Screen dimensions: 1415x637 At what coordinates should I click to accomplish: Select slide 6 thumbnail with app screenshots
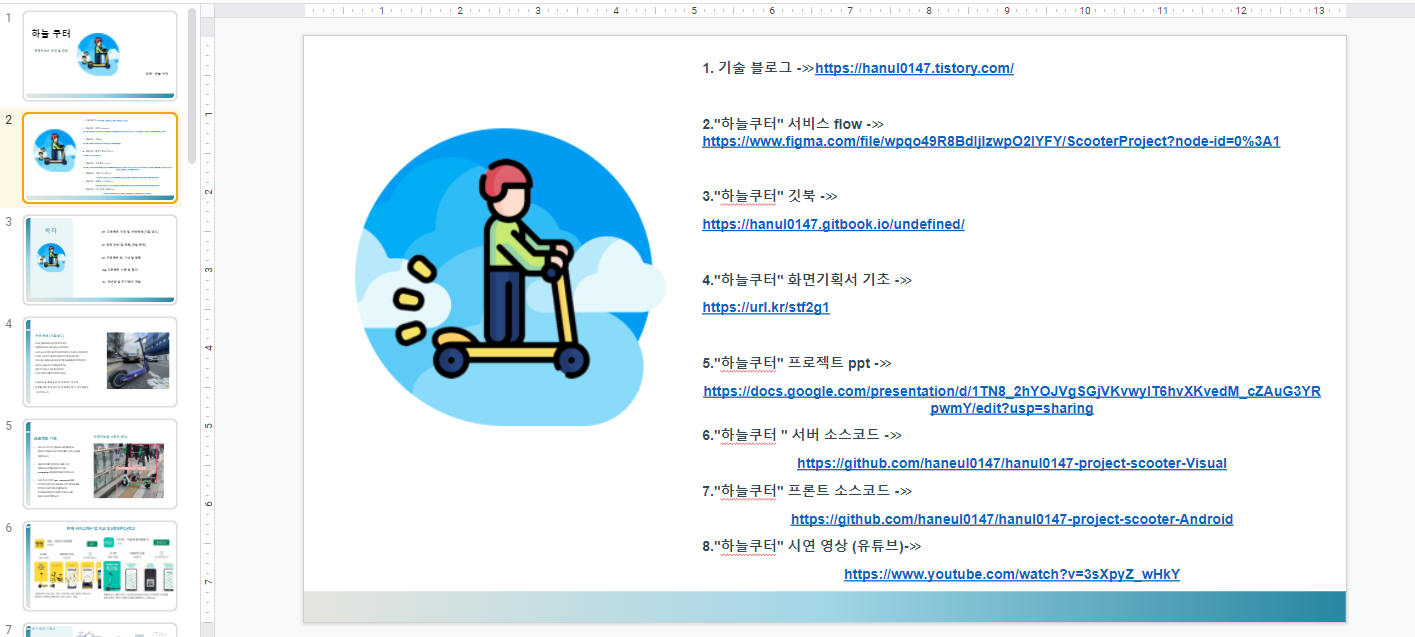pyautogui.click(x=100, y=566)
